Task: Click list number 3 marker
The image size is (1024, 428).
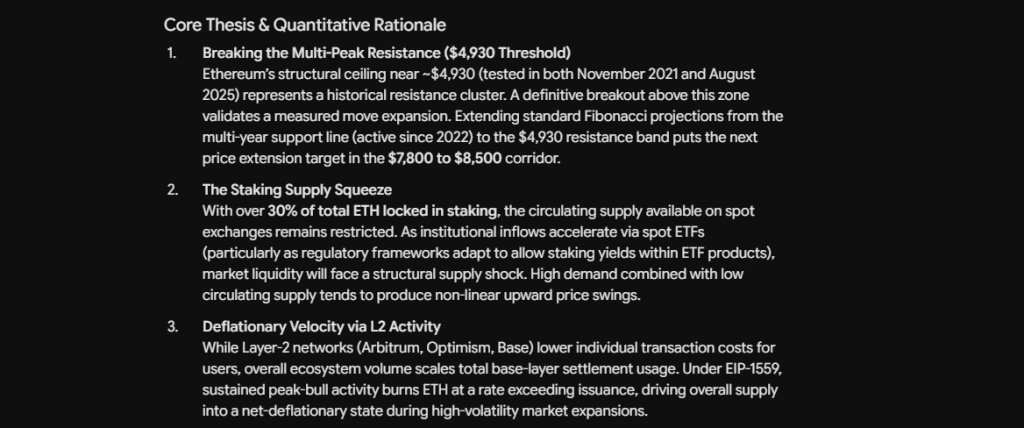Action: [x=172, y=327]
